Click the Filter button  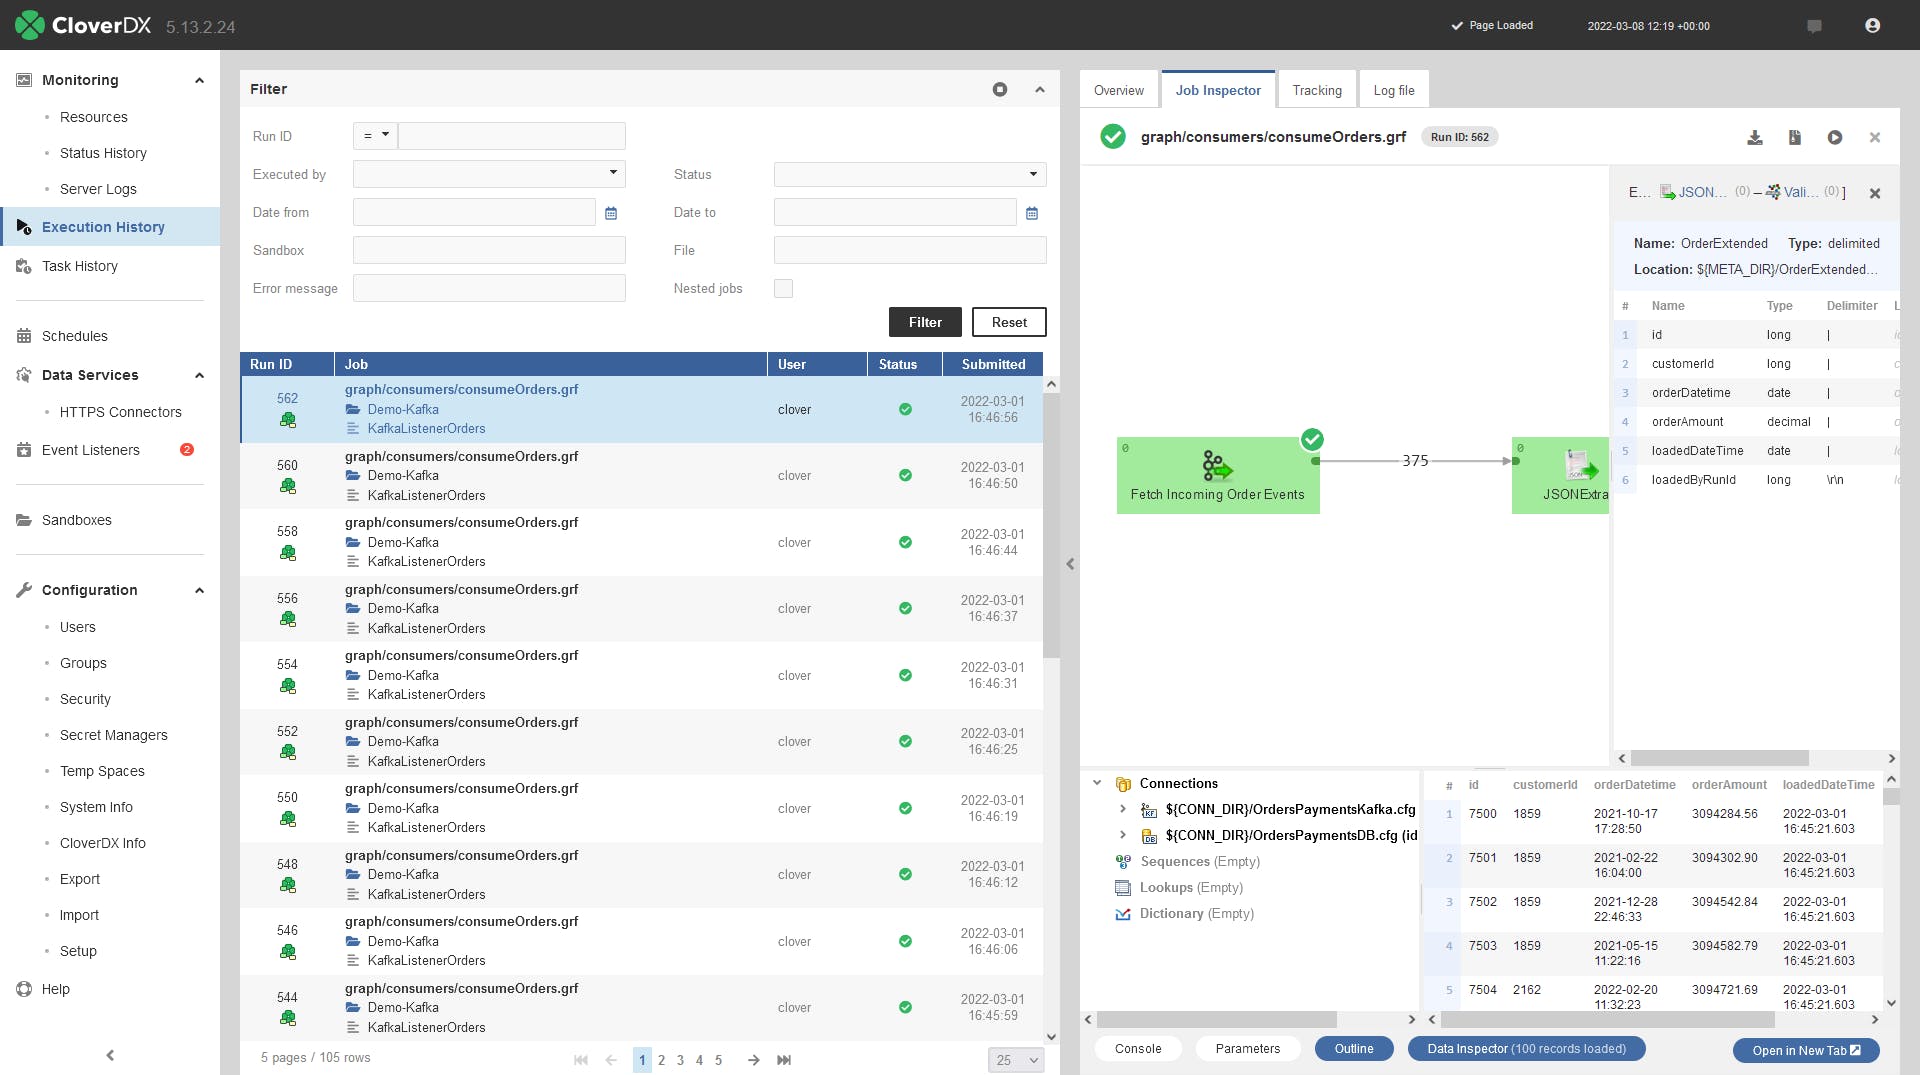925,322
